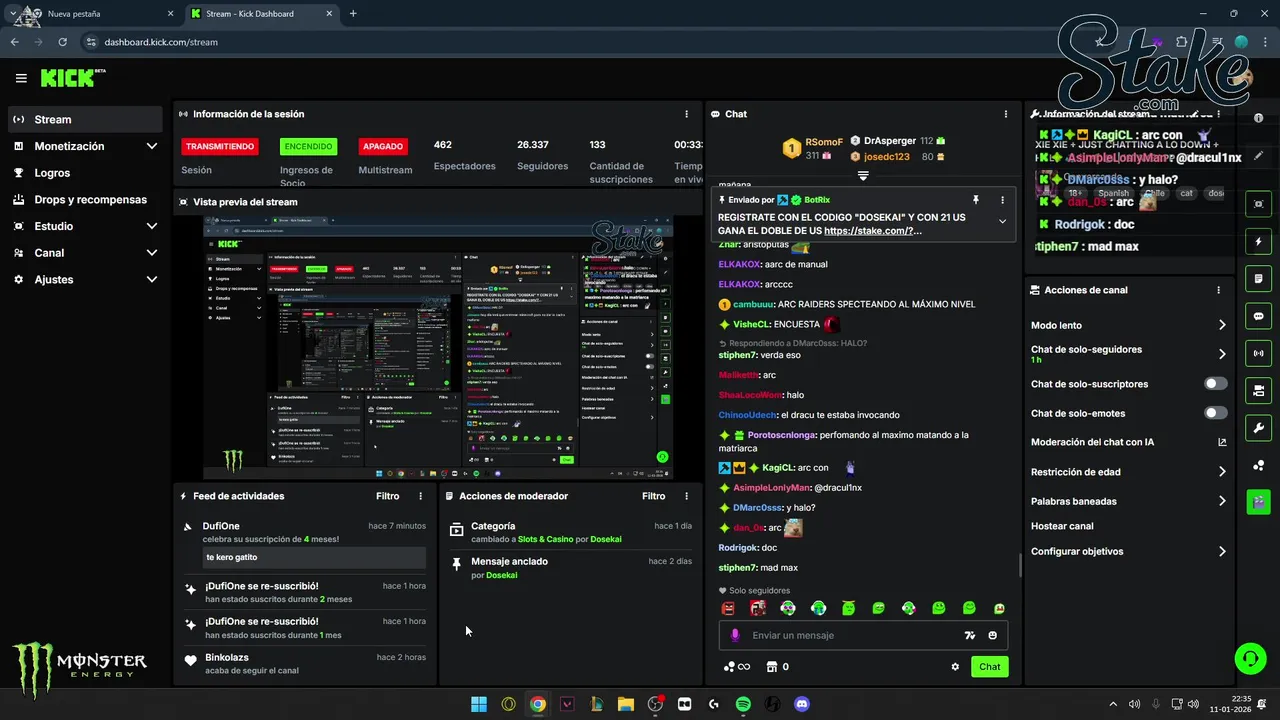Open Discord from the taskbar
Image resolution: width=1280 pixels, height=720 pixels.
(x=801, y=704)
